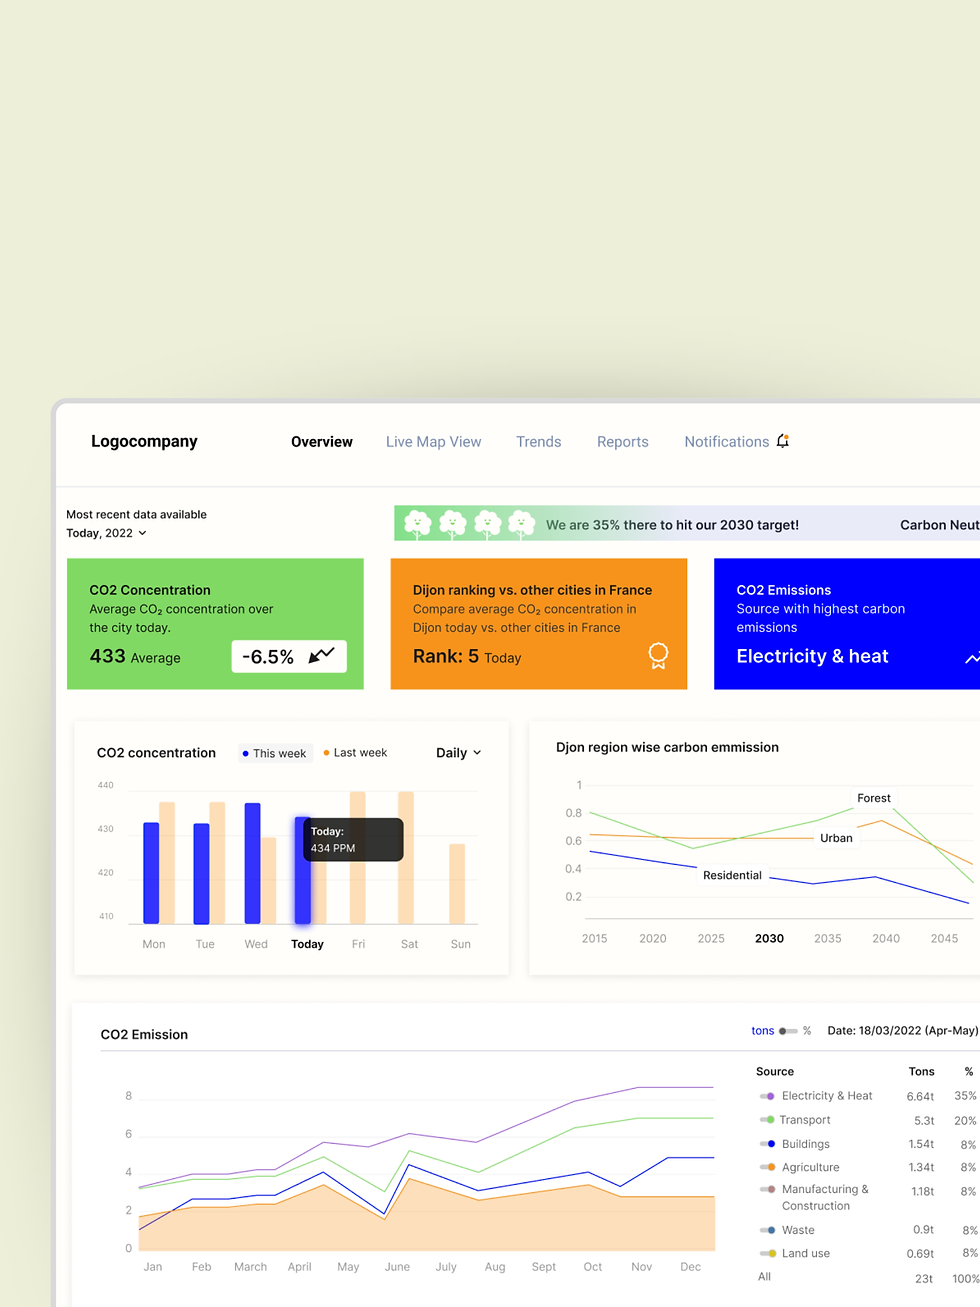The height and width of the screenshot is (1307, 980).
Task: Click the Rank: 5 Today text
Action: coord(467,657)
